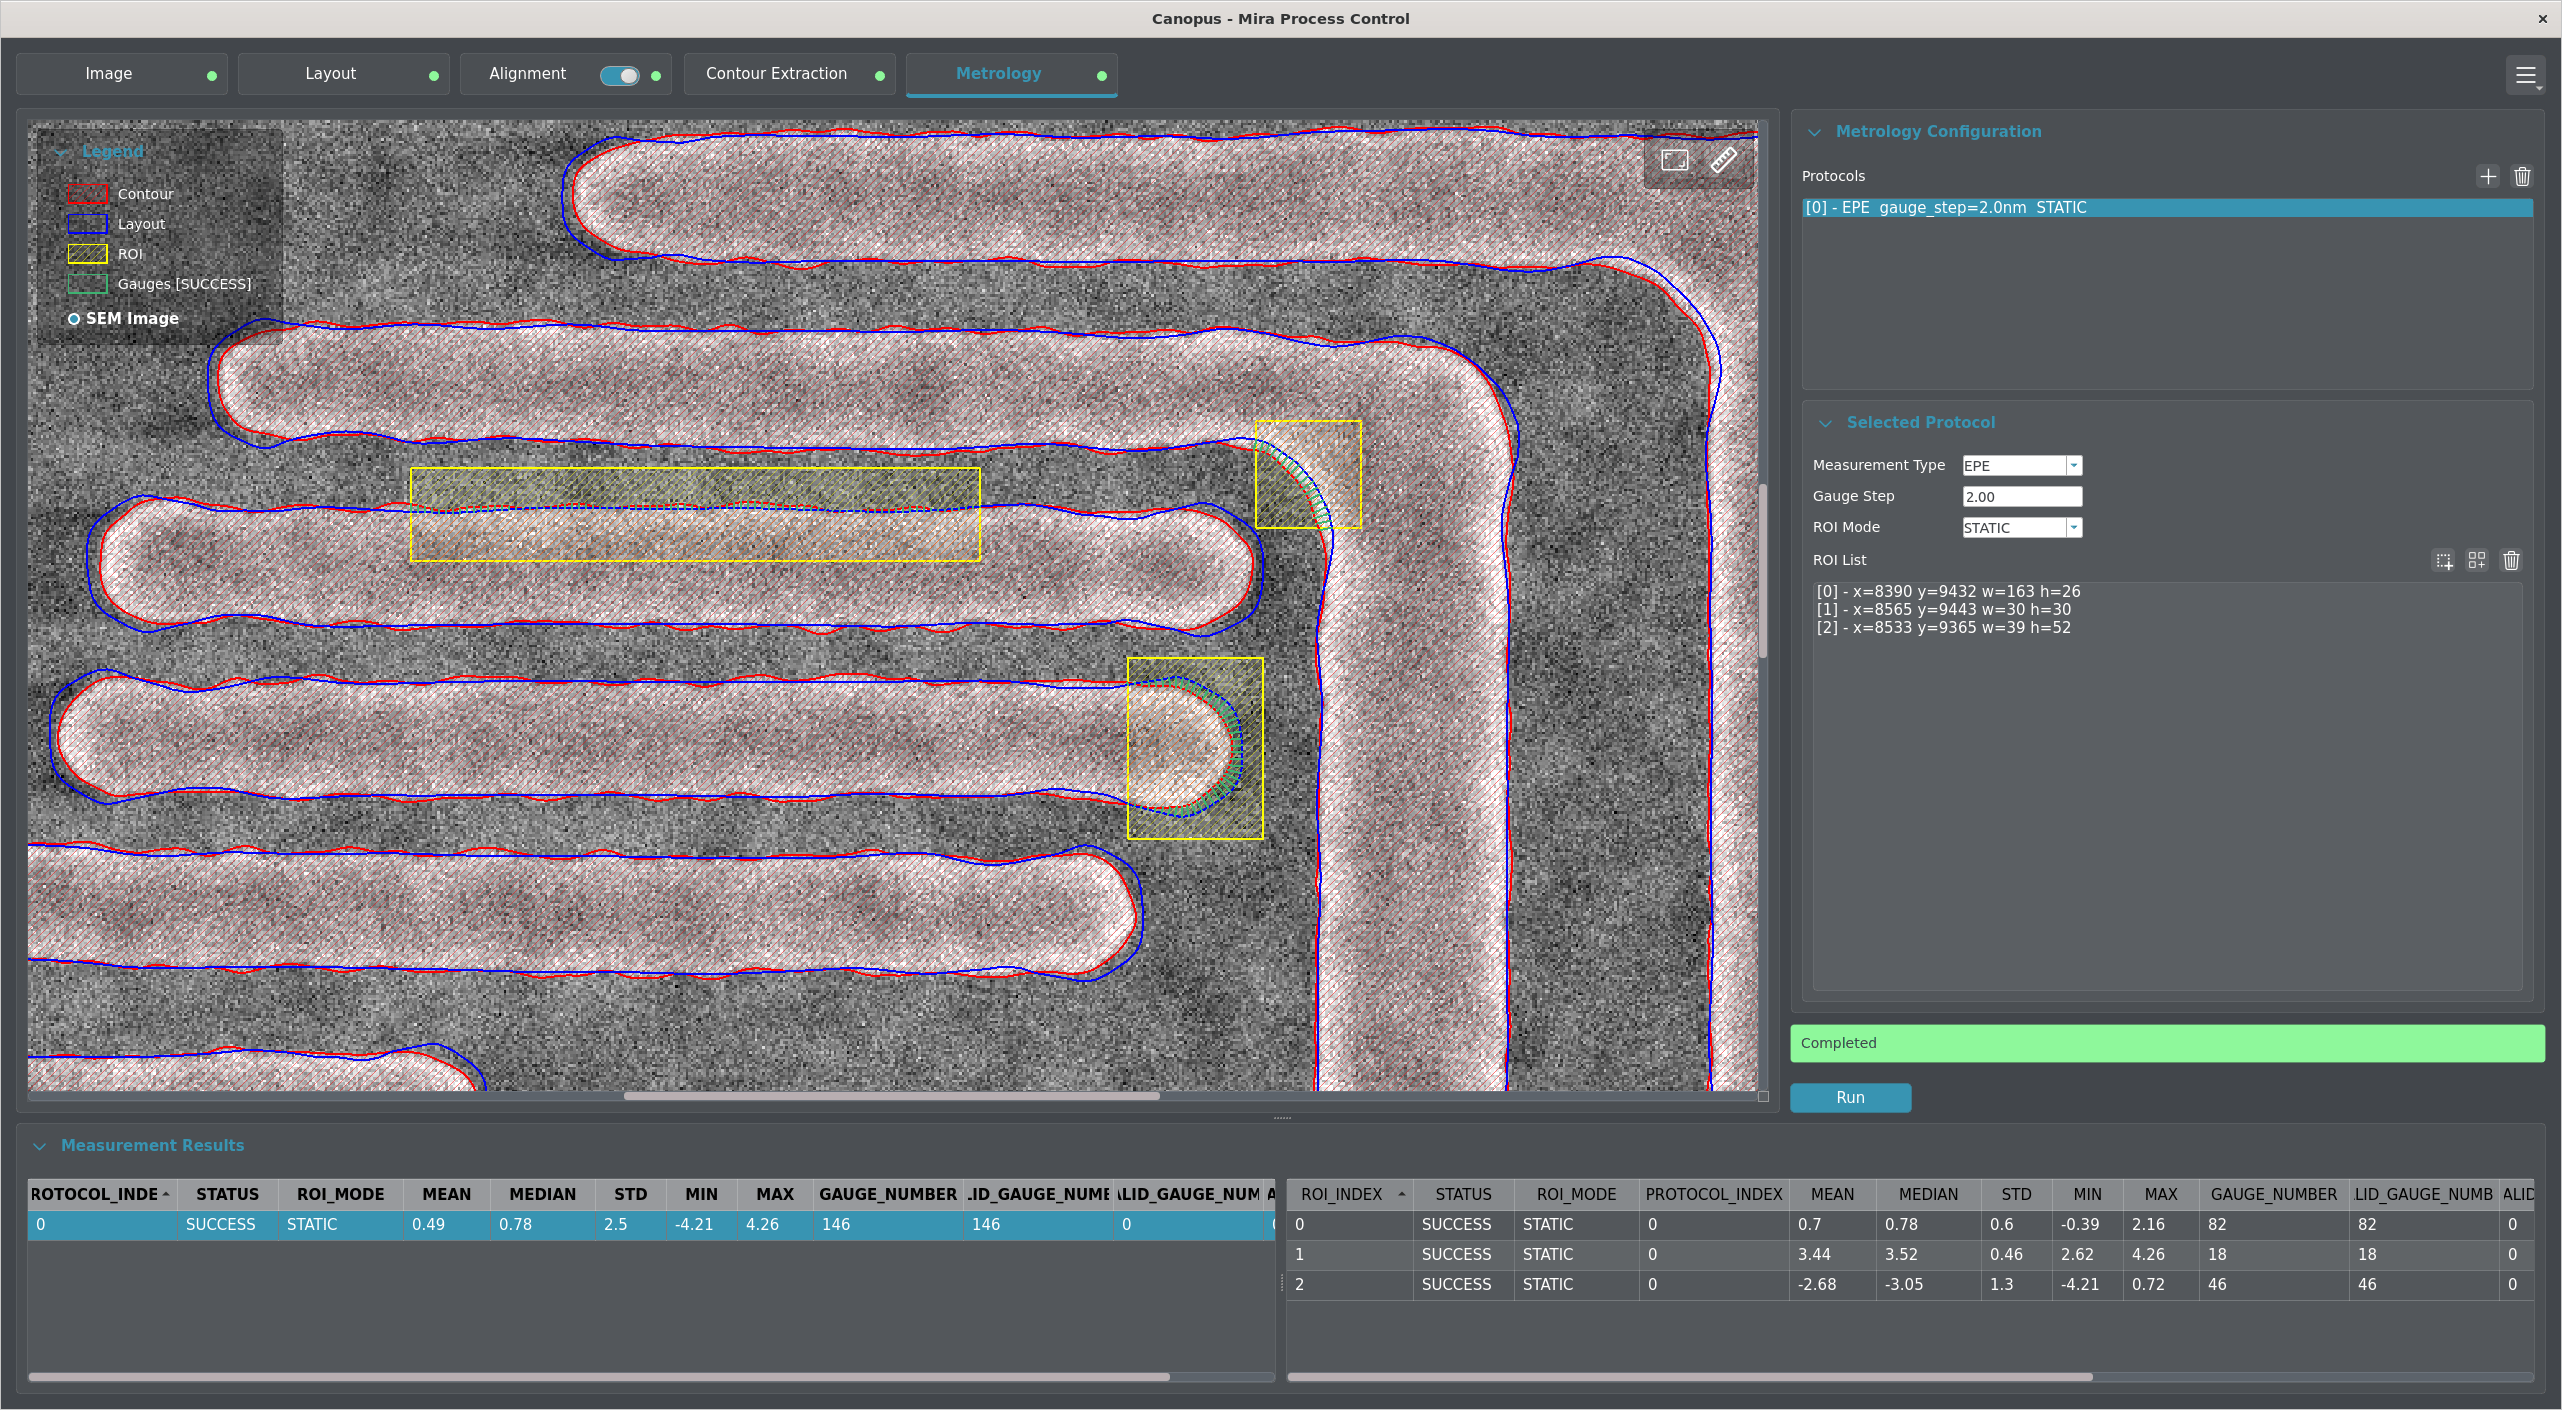
Task: Switch to the Layout tab
Action: coord(331,73)
